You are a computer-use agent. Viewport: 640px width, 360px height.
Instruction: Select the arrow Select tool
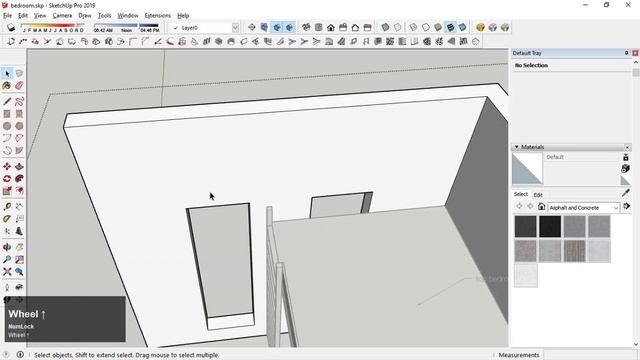7,73
